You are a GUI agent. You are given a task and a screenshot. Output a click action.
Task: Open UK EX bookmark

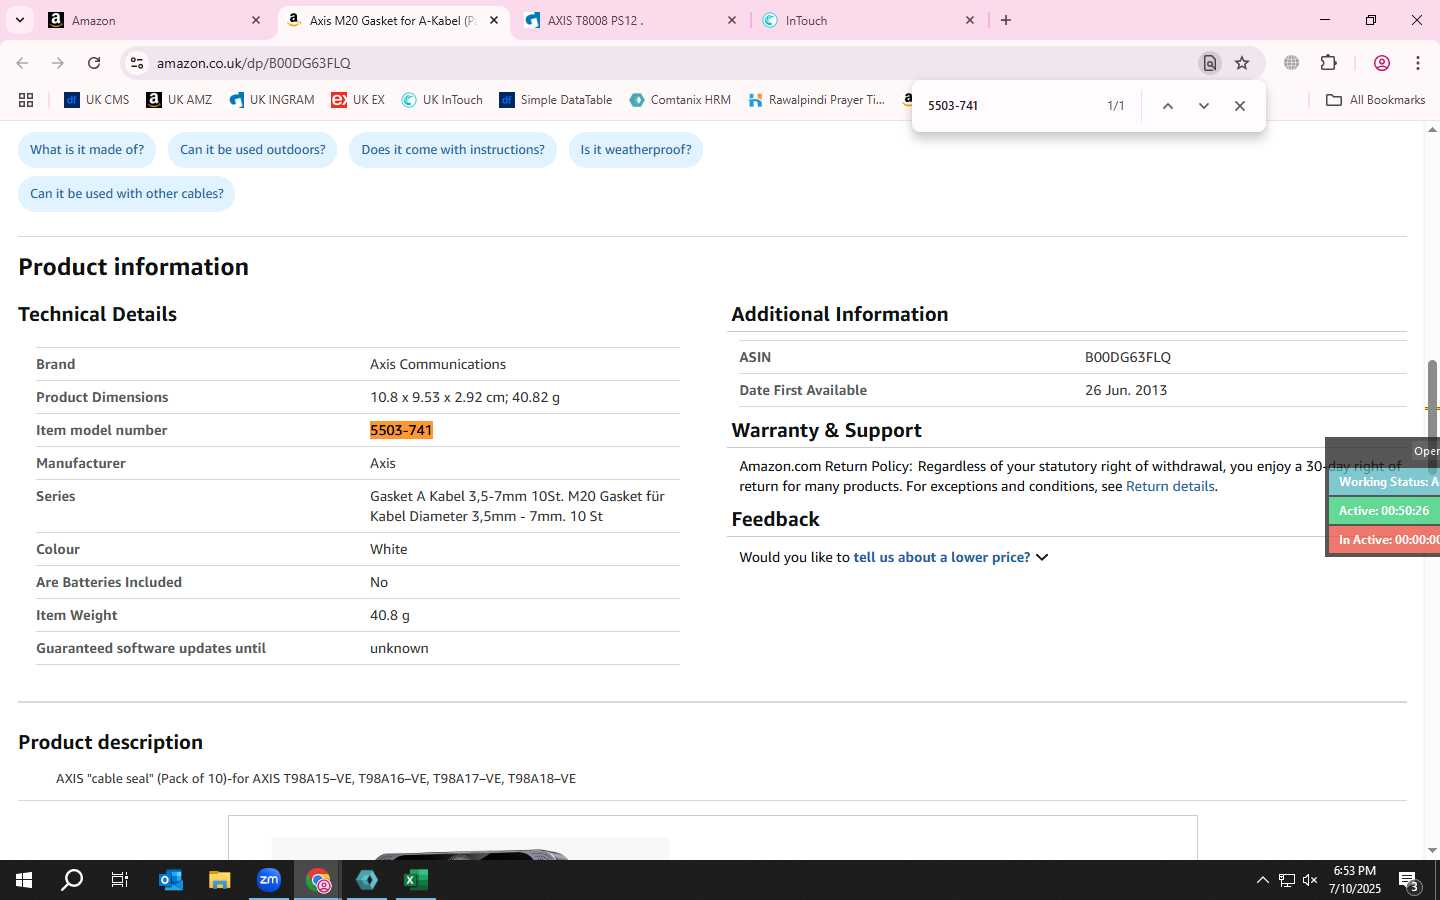(358, 100)
